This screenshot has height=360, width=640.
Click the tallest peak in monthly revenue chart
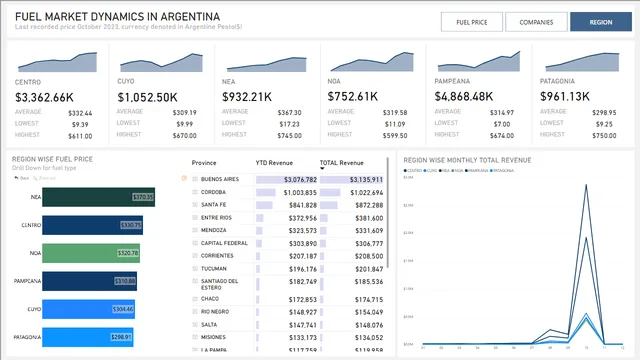[586, 185]
